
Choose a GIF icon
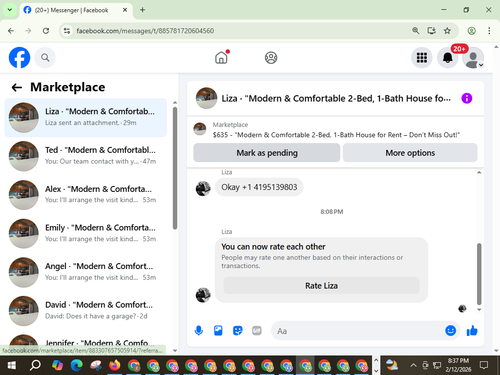point(257,331)
